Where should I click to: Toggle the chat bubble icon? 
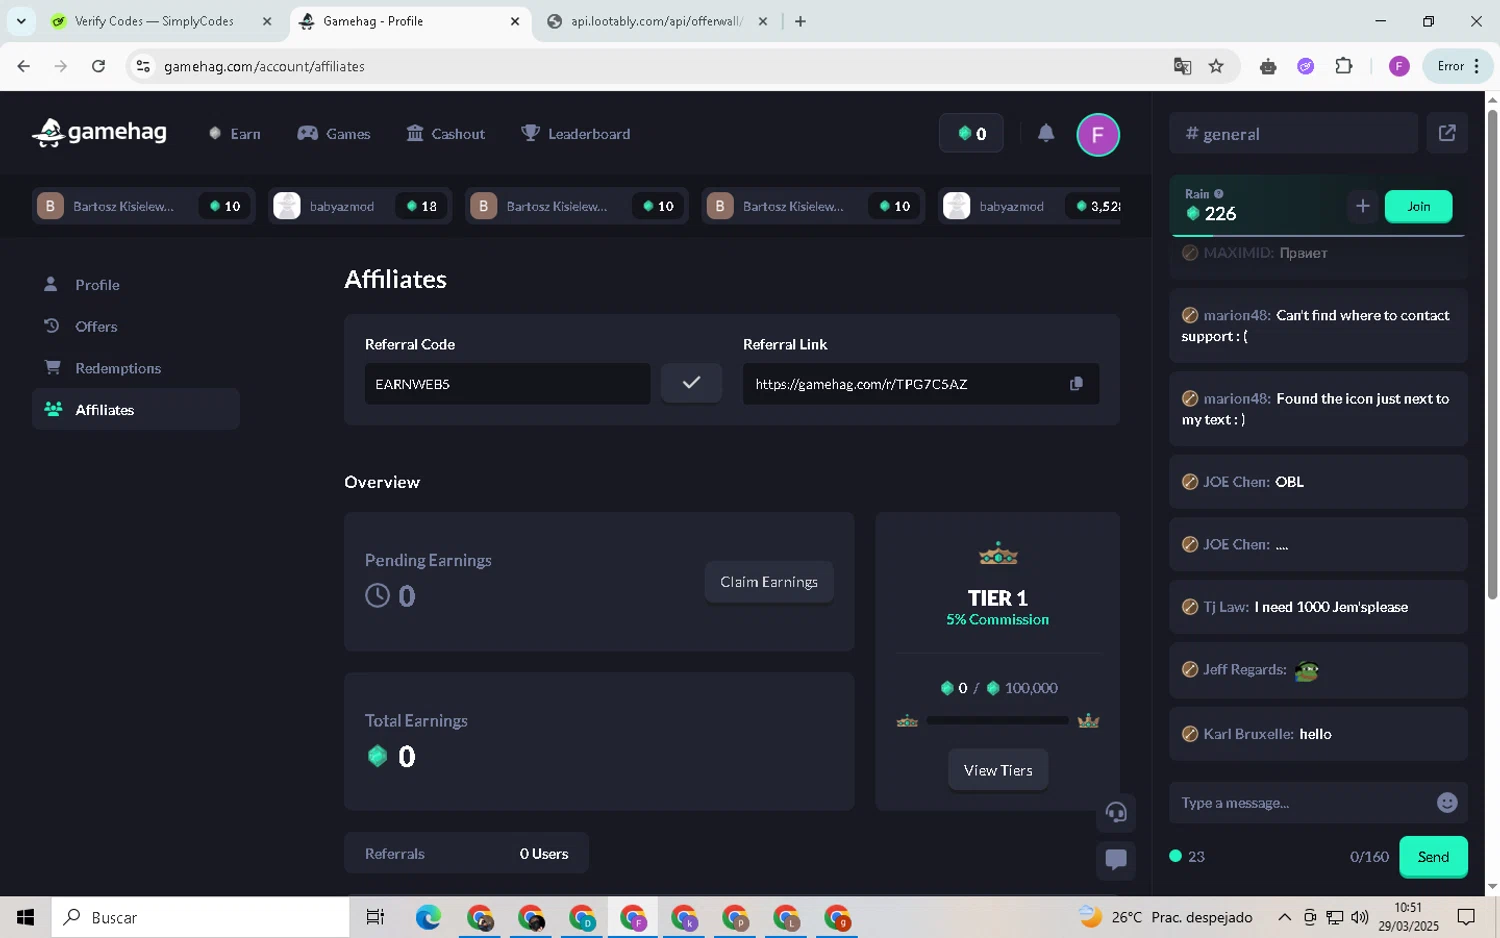click(1116, 859)
